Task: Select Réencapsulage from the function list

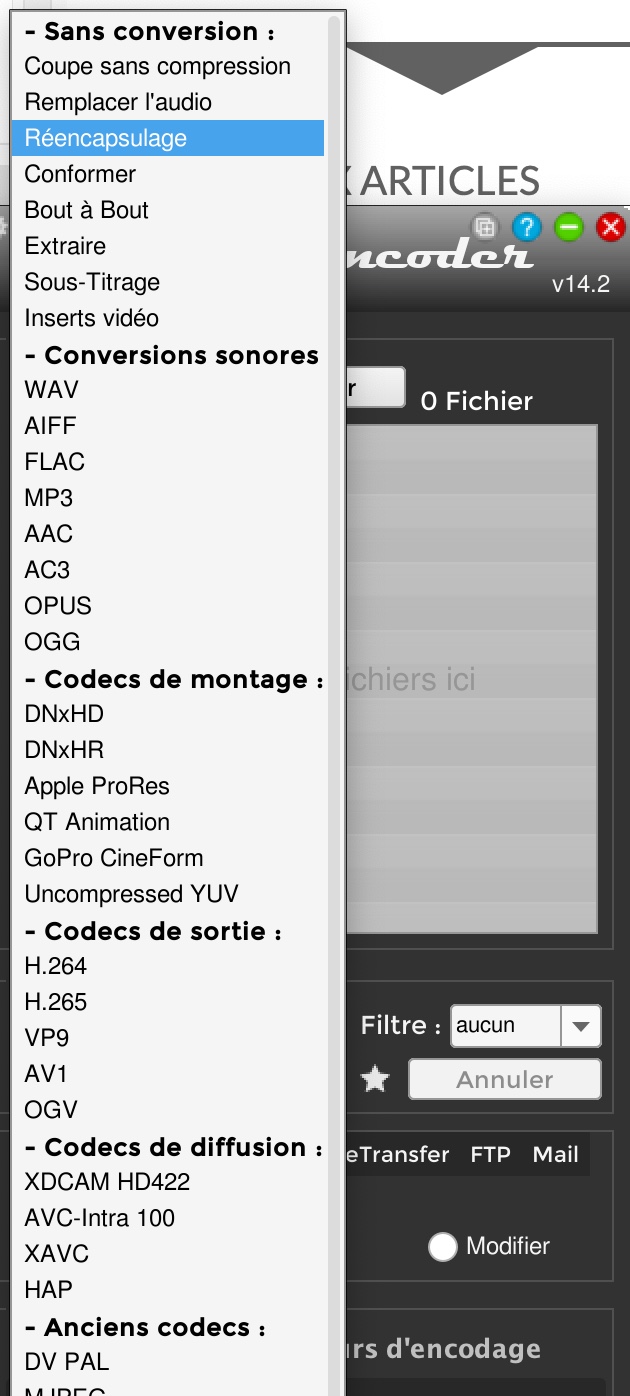Action: click(x=106, y=138)
